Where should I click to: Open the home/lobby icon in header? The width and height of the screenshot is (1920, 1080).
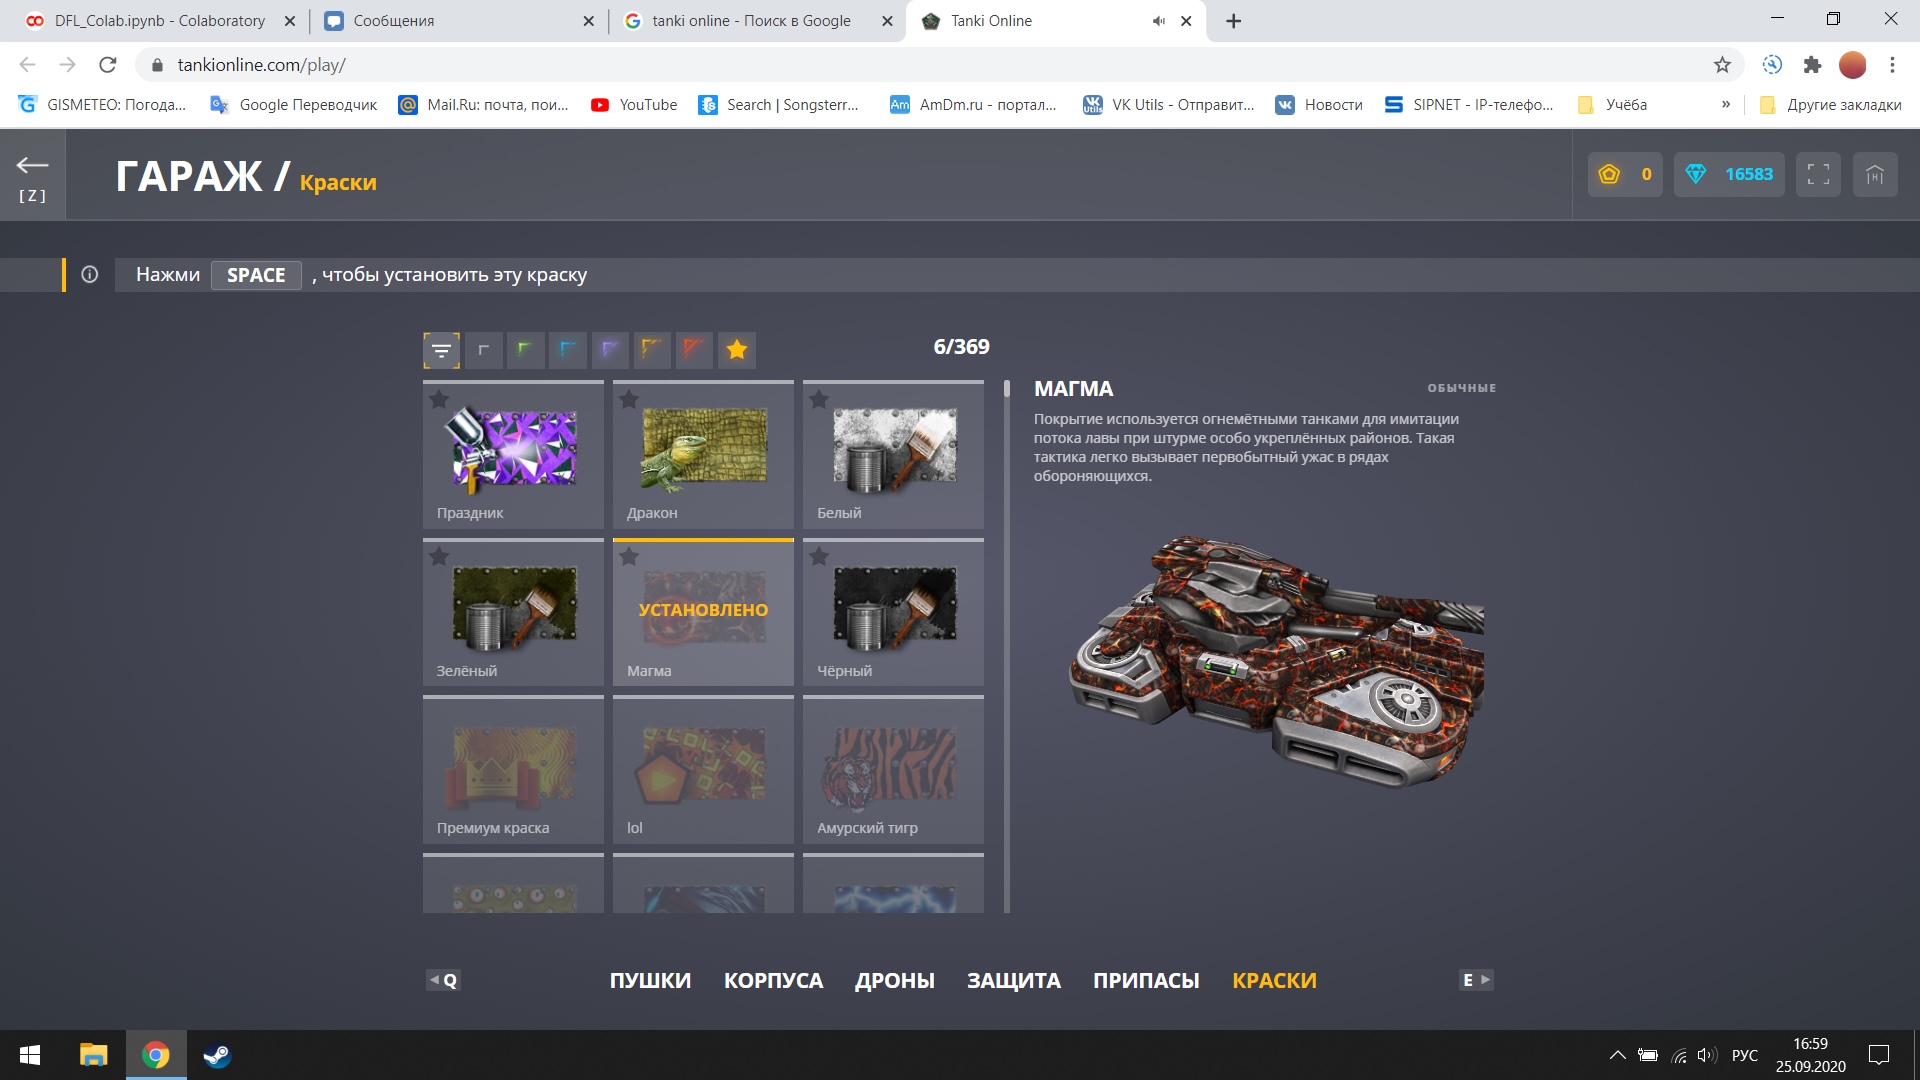tap(1875, 174)
